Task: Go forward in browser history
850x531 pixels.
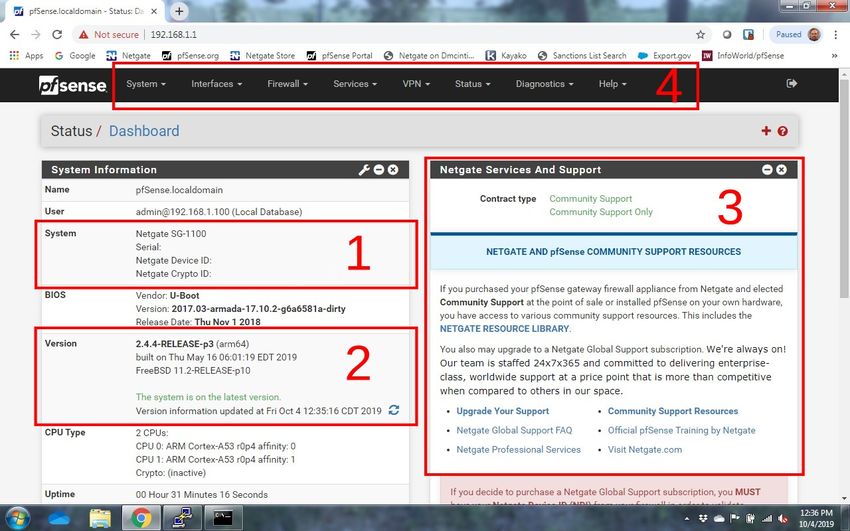Action: pos(36,35)
